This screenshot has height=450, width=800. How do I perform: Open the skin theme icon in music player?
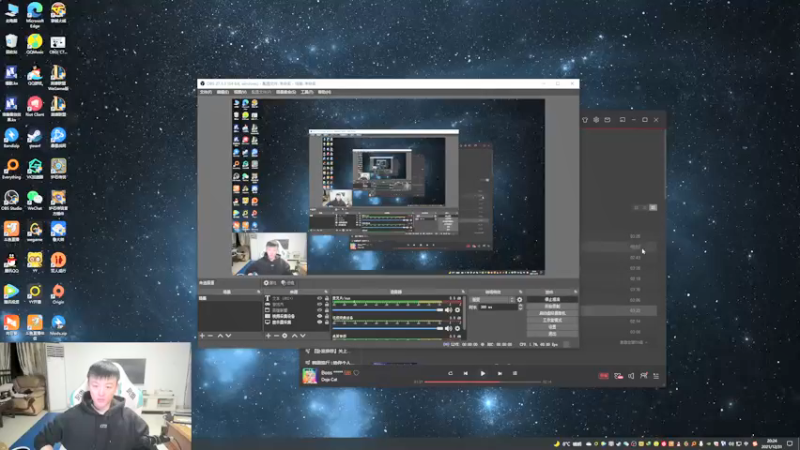585,120
